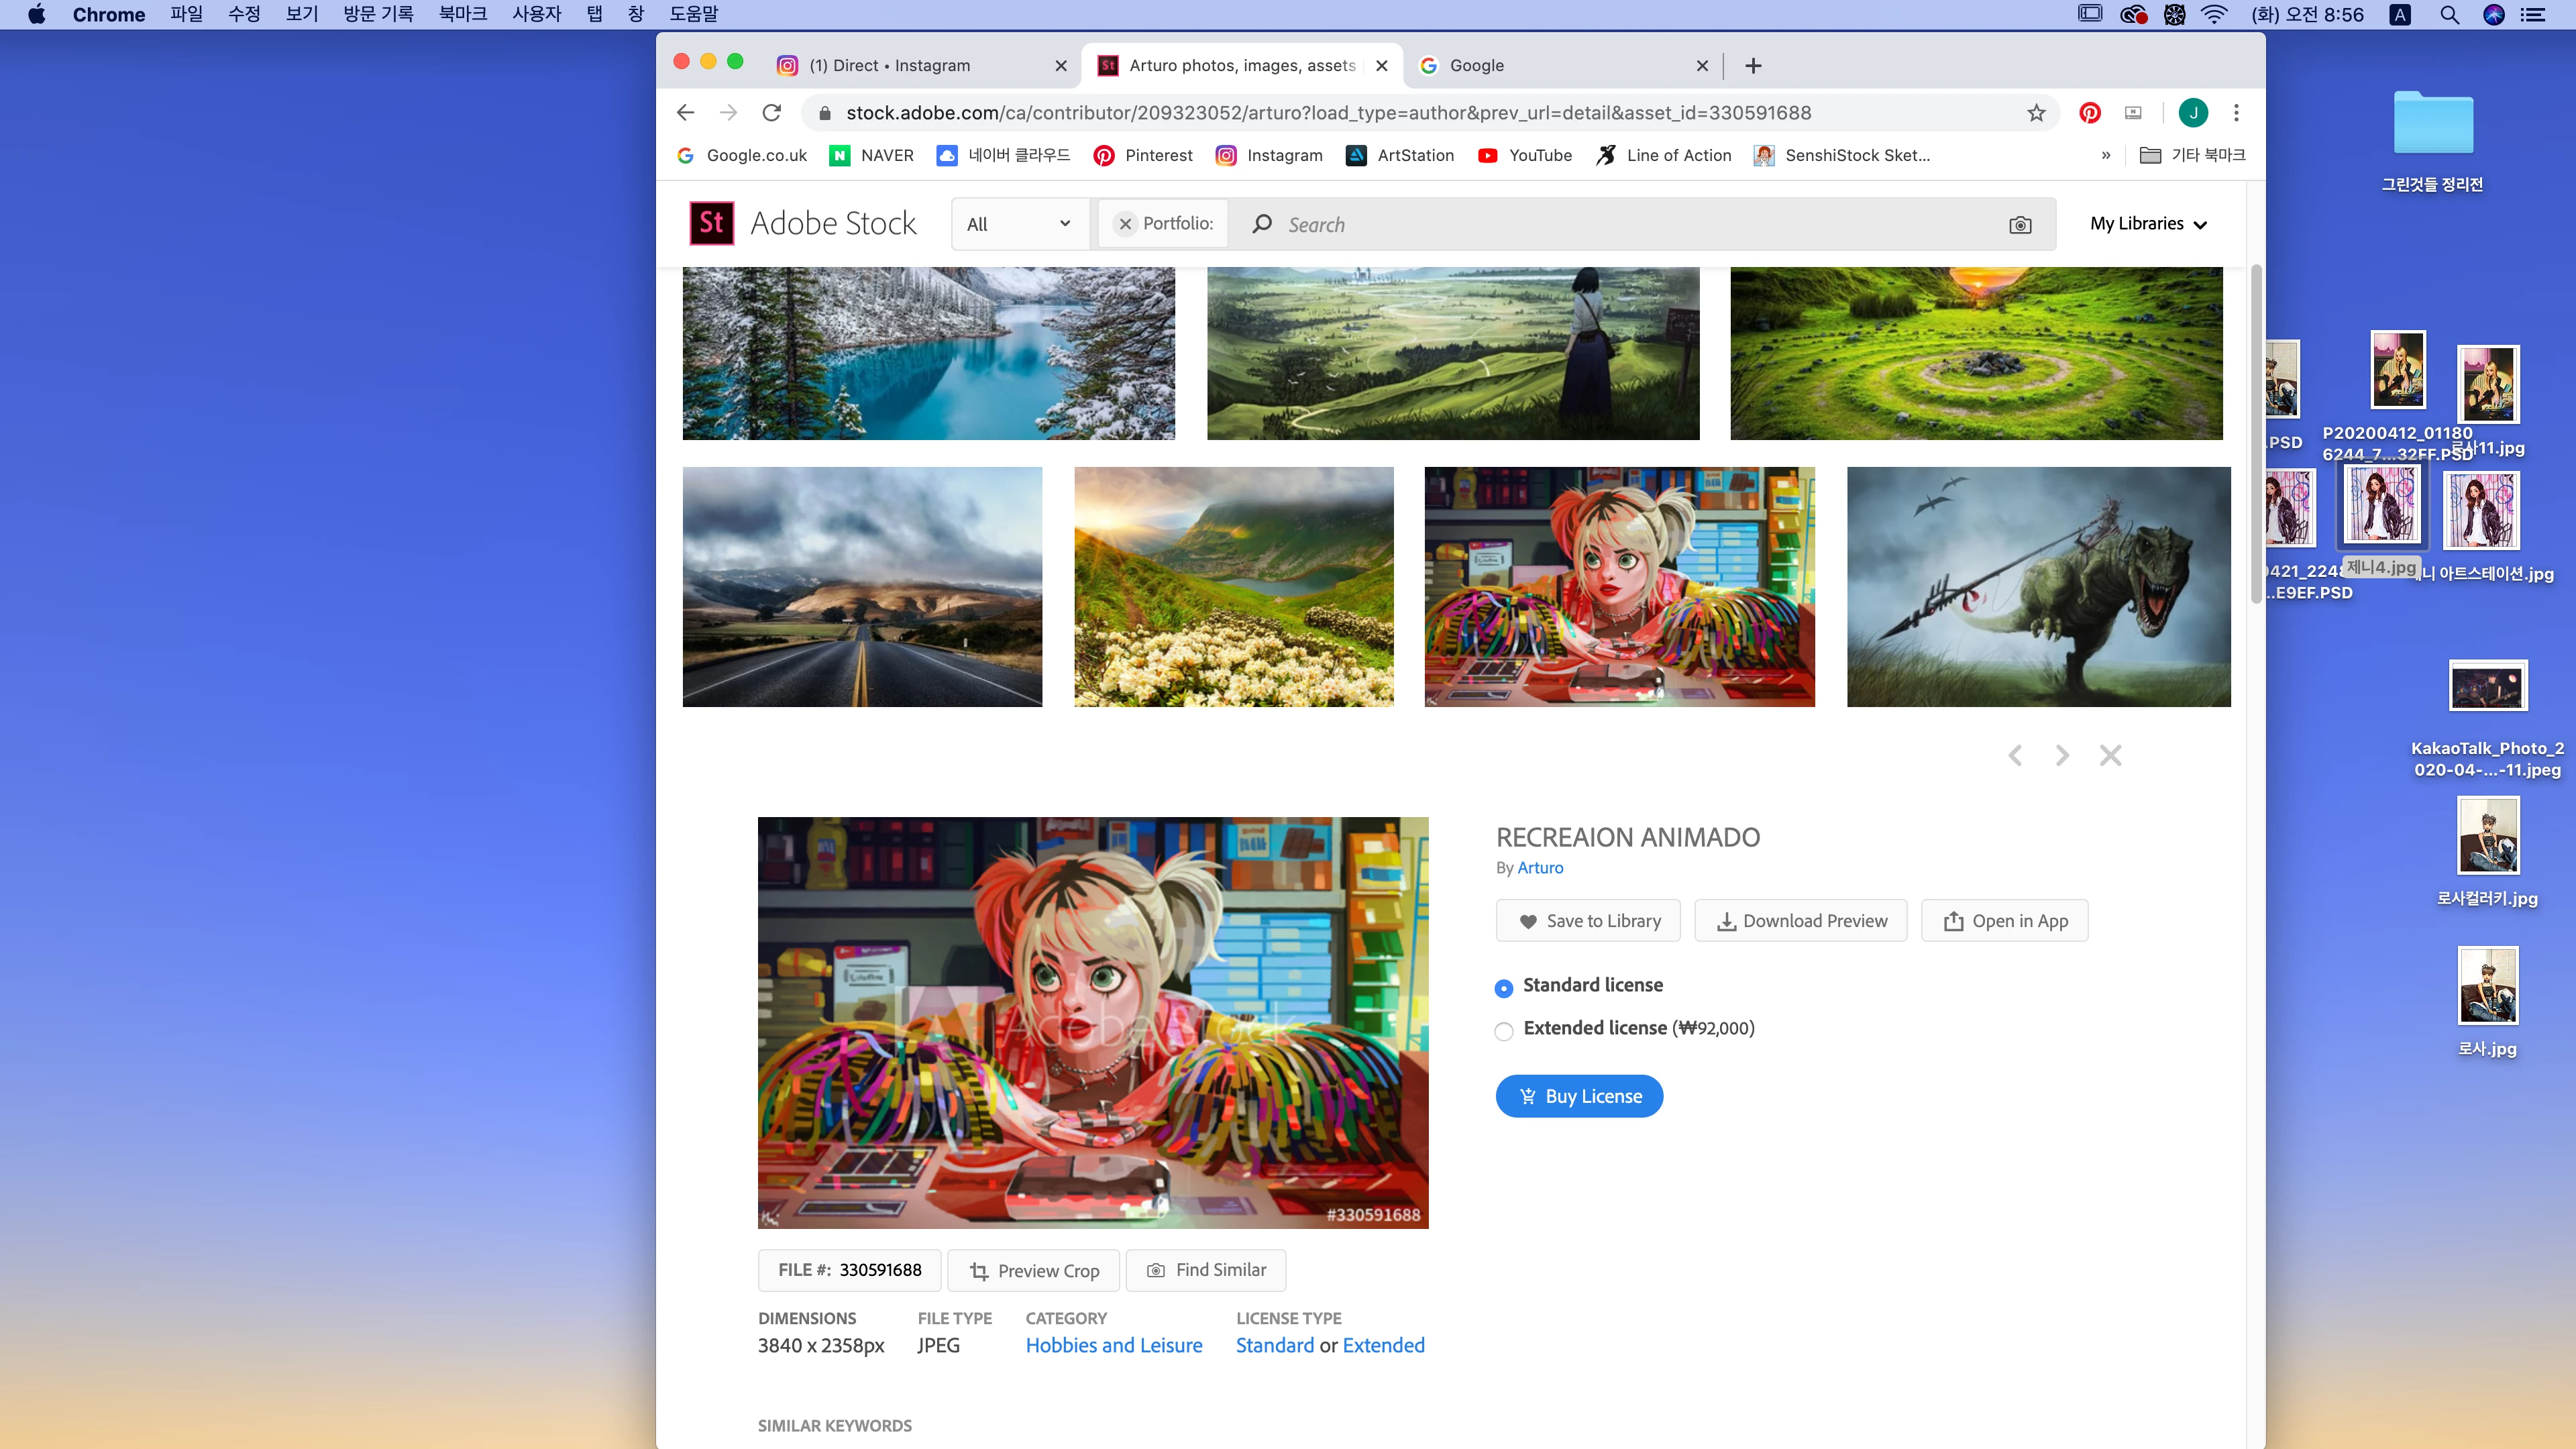
Task: Click the Buy License button
Action: click(x=1579, y=1096)
